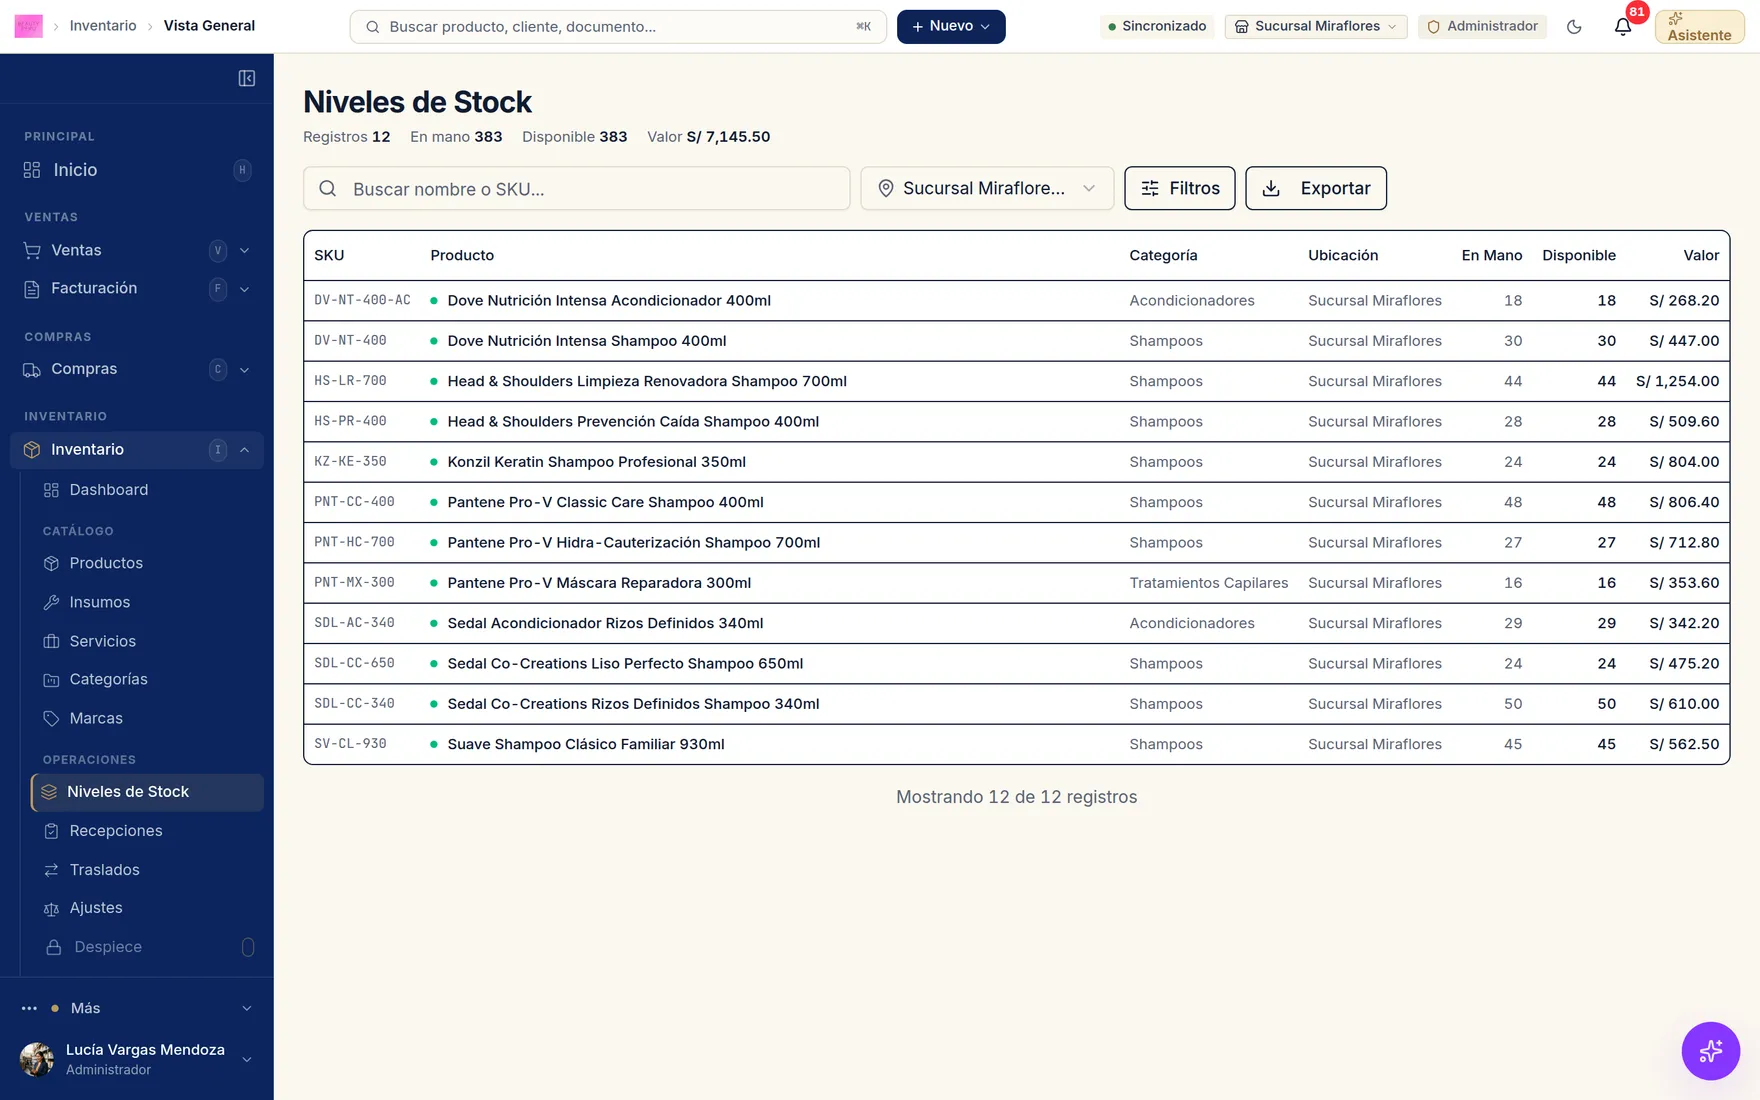Click the Compras truck icon
This screenshot has height=1100, width=1760.
point(32,370)
